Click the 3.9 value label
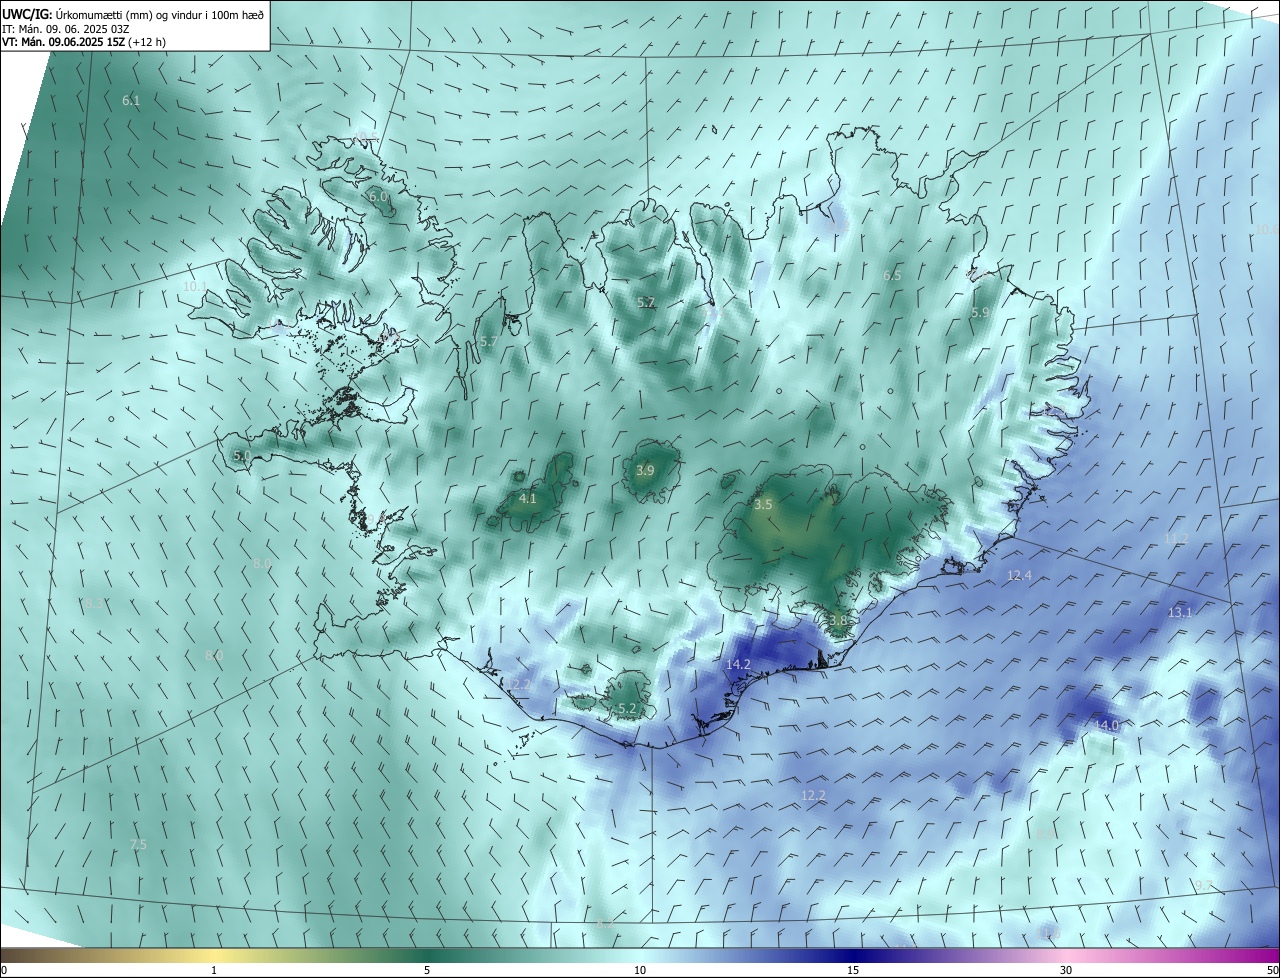This screenshot has height=978, width=1280. (x=645, y=471)
